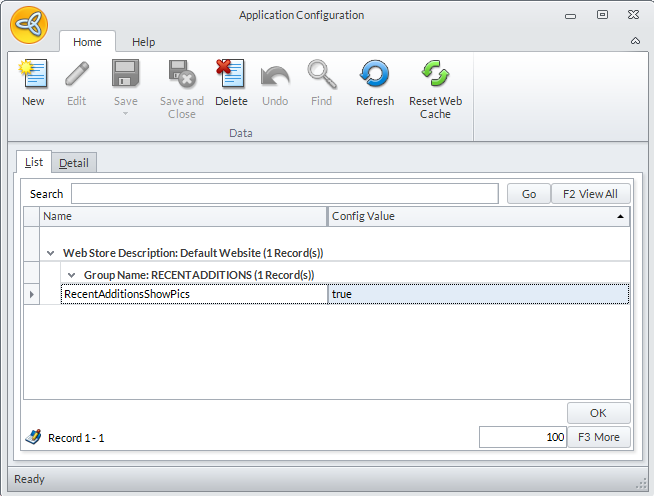This screenshot has height=496, width=654.
Task: Collapse the RECENT ADDITIONS group
Action: click(x=72, y=275)
